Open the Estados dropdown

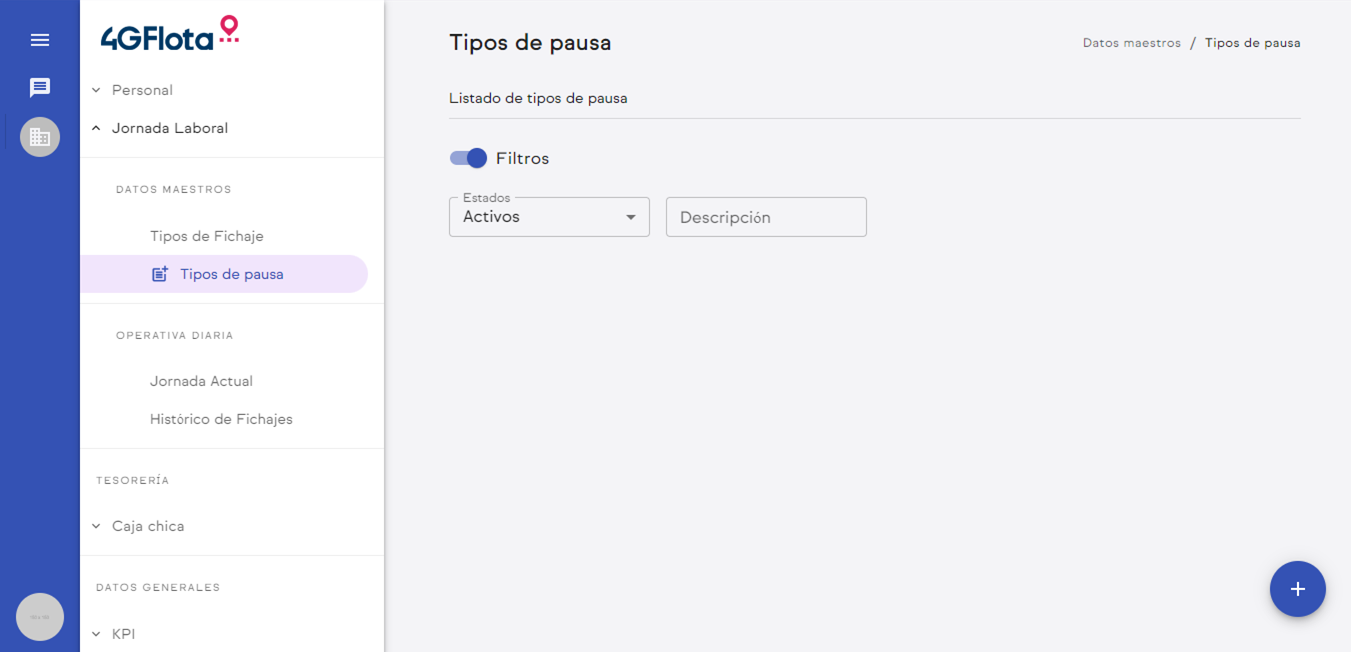(x=549, y=217)
